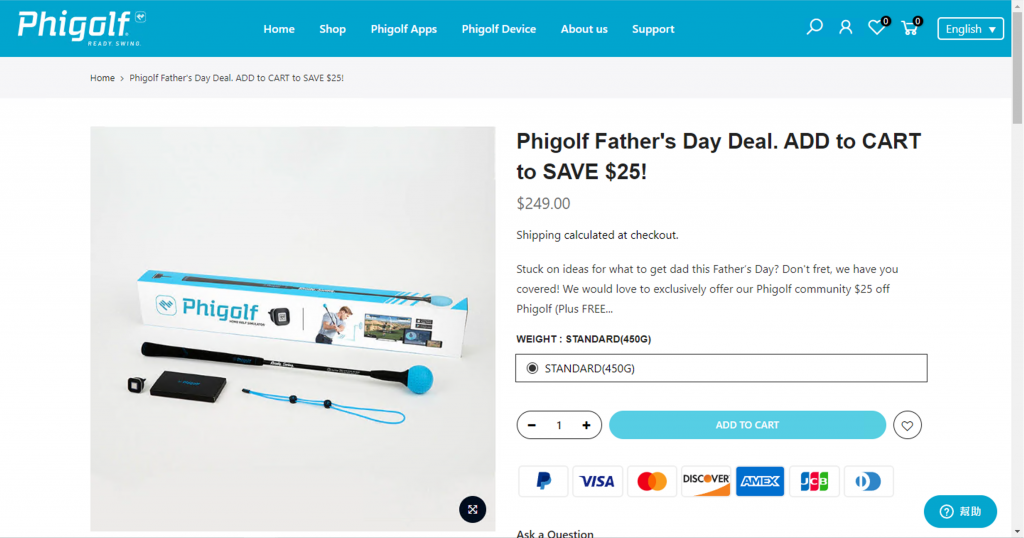Decrease quantity with minus button
Image resolution: width=1024 pixels, height=538 pixels.
pyautogui.click(x=532, y=425)
